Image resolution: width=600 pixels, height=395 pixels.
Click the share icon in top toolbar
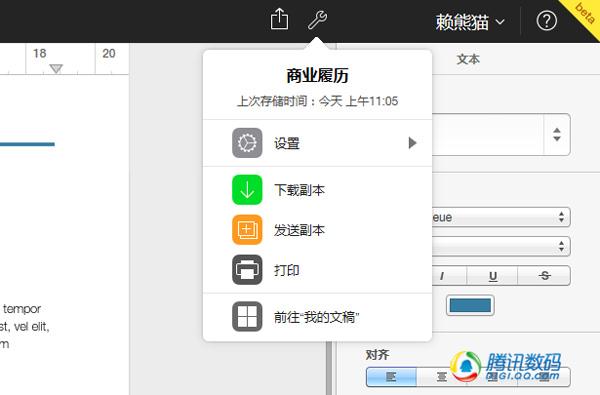tap(279, 19)
